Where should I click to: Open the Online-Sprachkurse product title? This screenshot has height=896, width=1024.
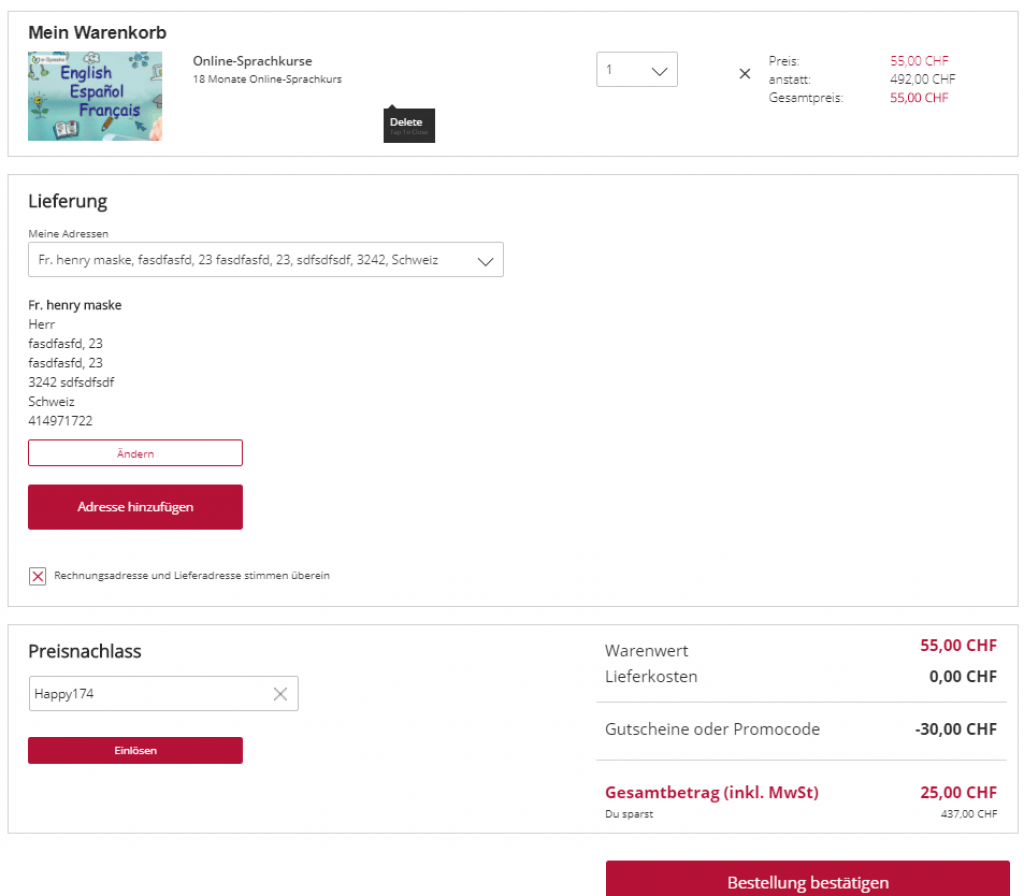click(x=238, y=61)
